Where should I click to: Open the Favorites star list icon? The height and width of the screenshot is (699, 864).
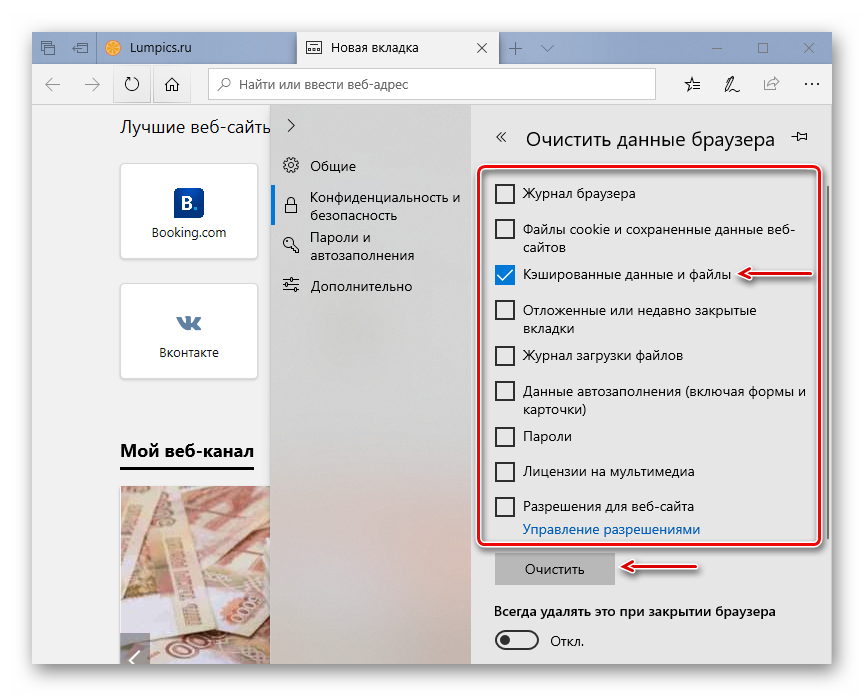point(693,85)
